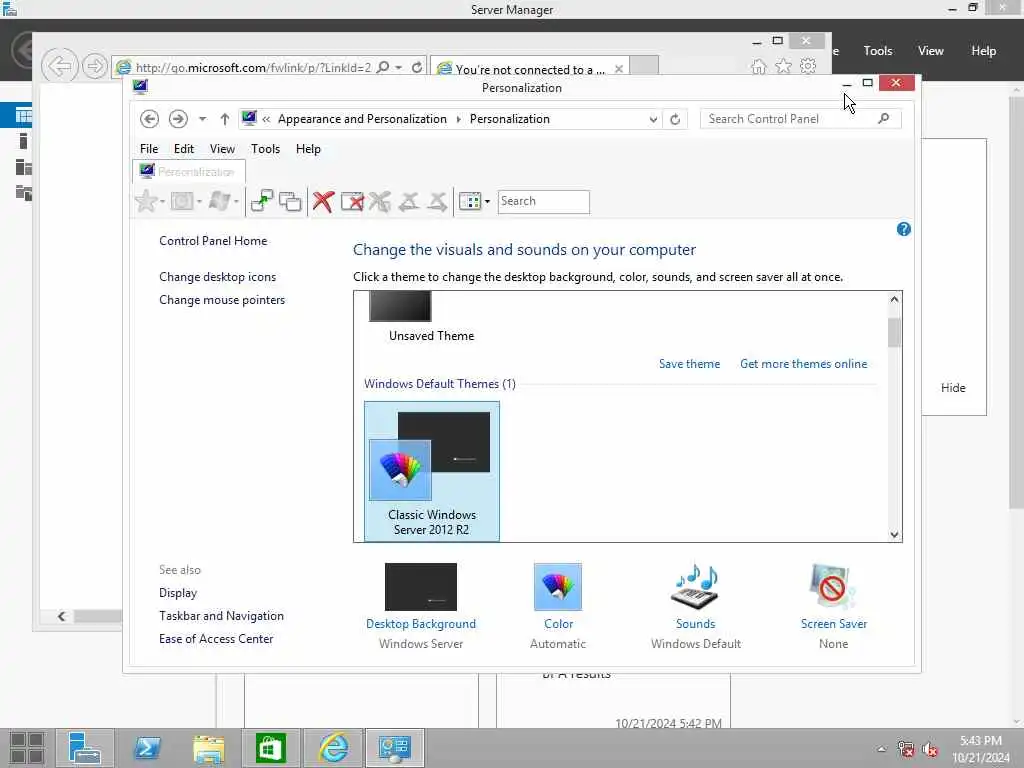Click the themes list scroll down arrow
This screenshot has height=768, width=1024.
(x=894, y=534)
